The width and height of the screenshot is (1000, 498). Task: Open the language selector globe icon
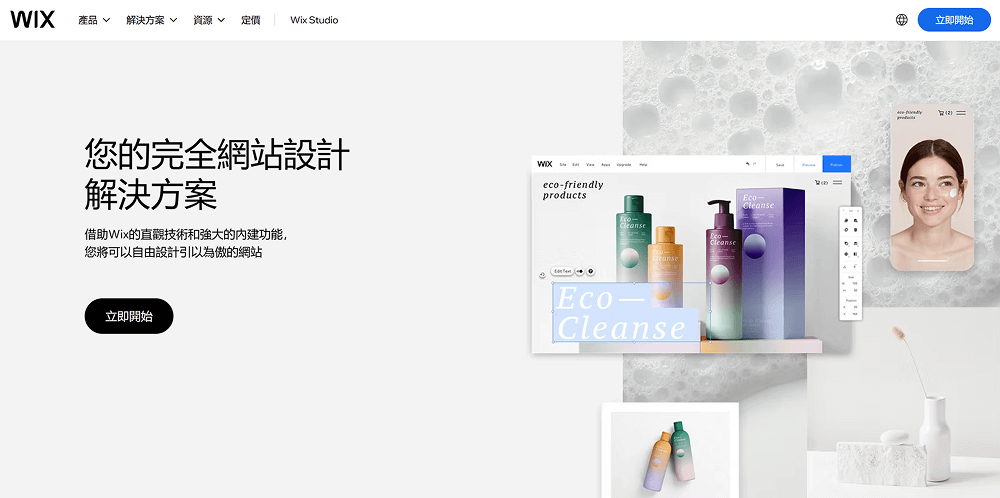pos(901,20)
